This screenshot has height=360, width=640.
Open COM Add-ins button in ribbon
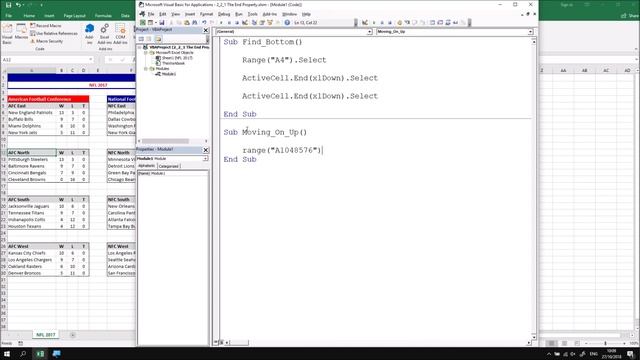tap(120, 34)
